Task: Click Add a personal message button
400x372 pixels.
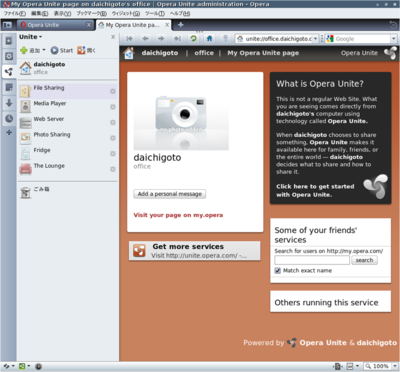Action: pyautogui.click(x=170, y=194)
